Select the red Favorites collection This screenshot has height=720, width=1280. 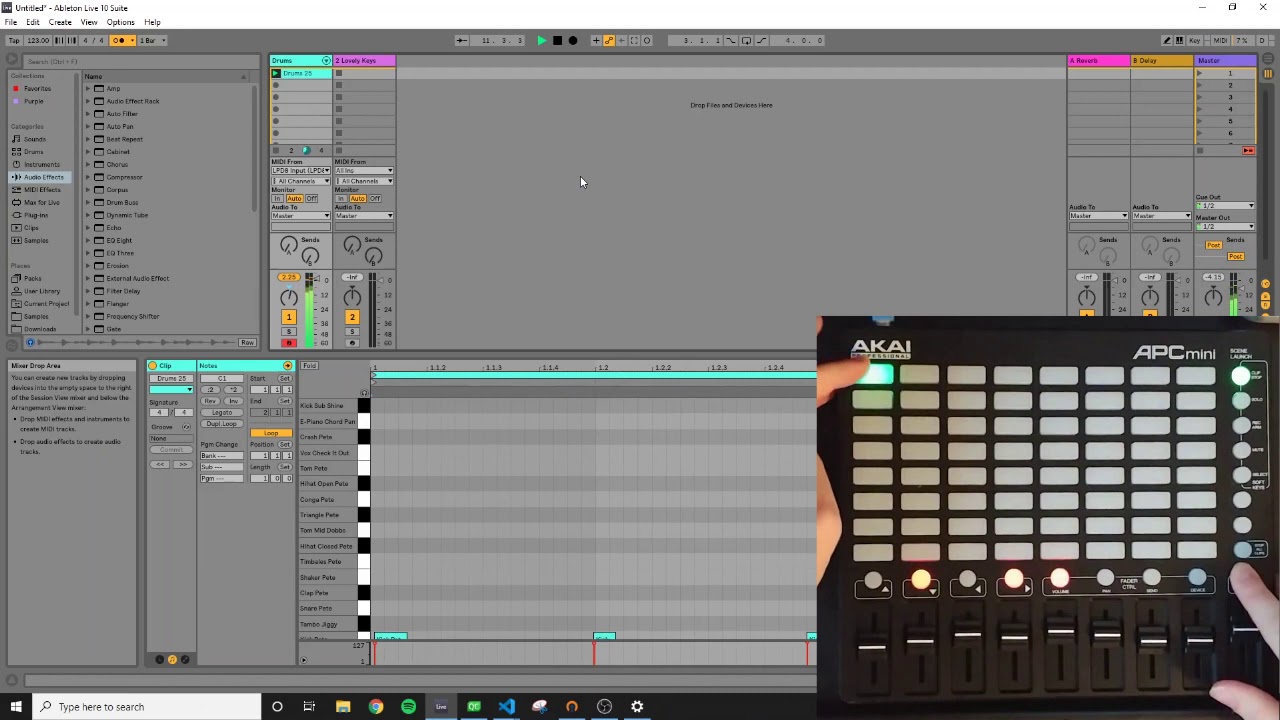tap(37, 88)
